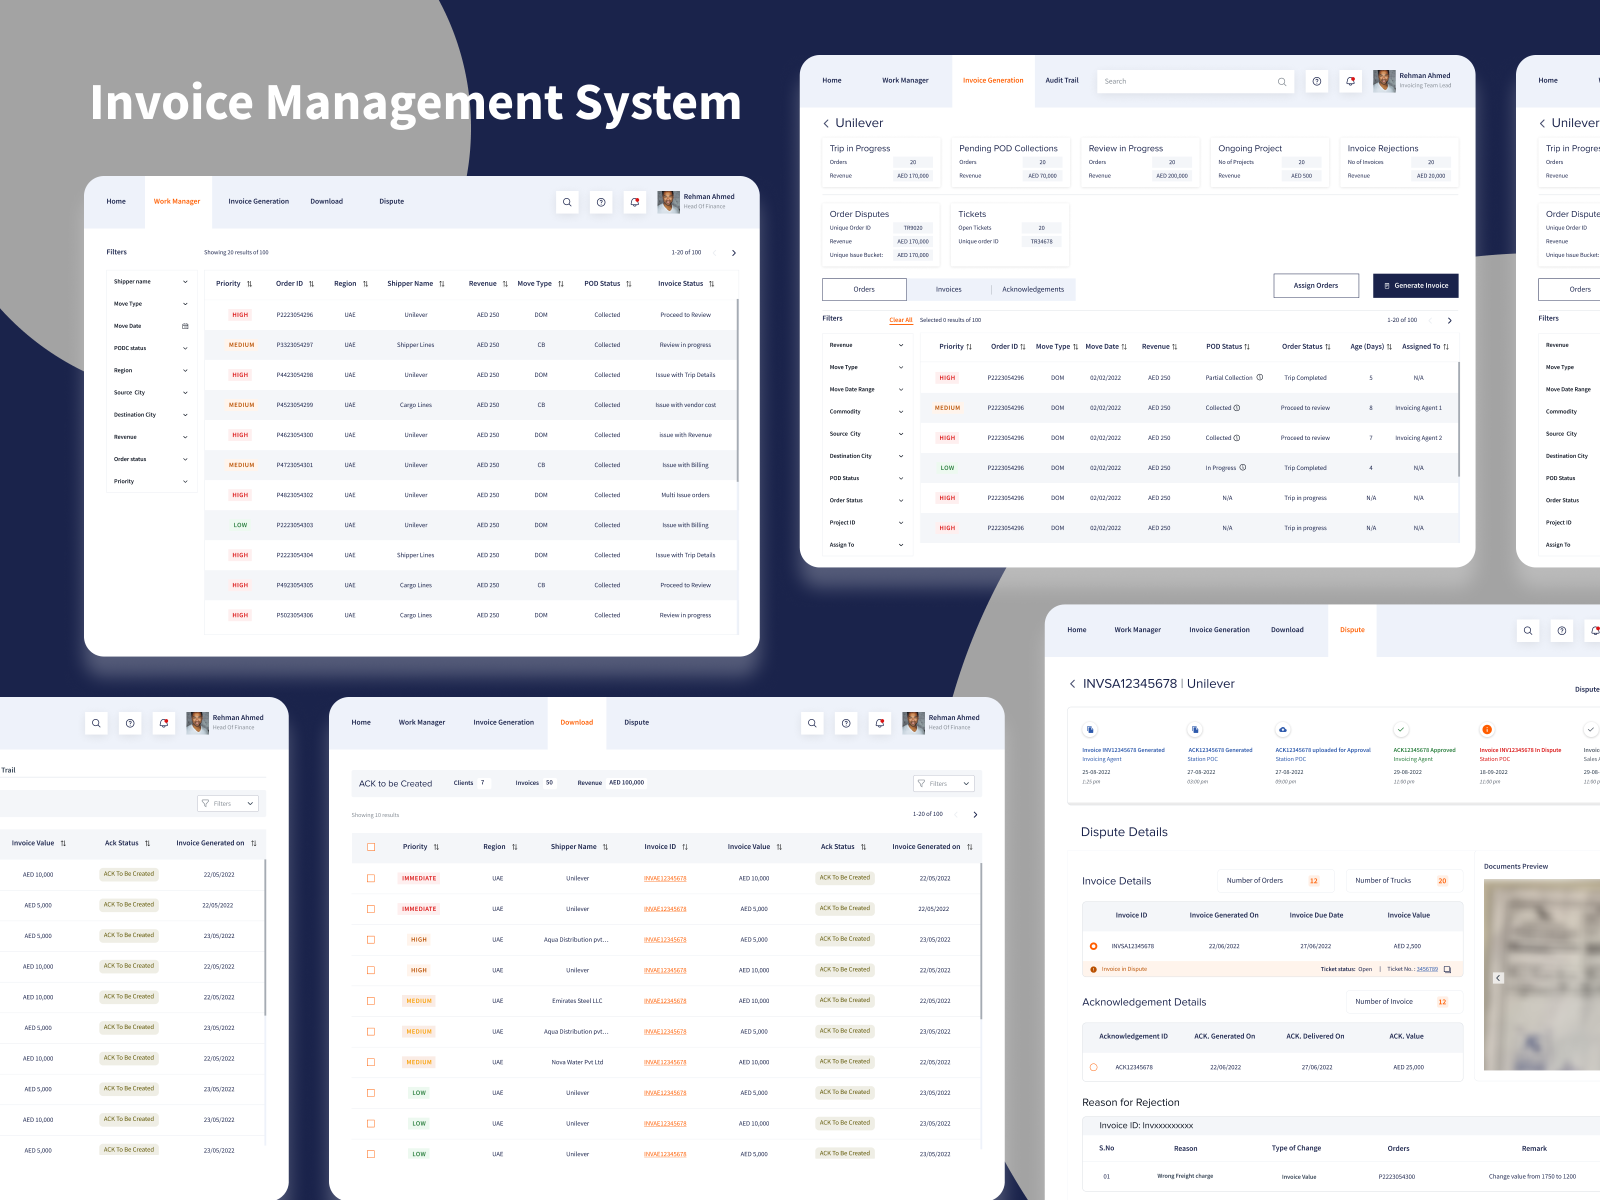This screenshot has height=1200, width=1600.
Task: Open the calendar icon beside Move Date filter
Action: (184, 325)
